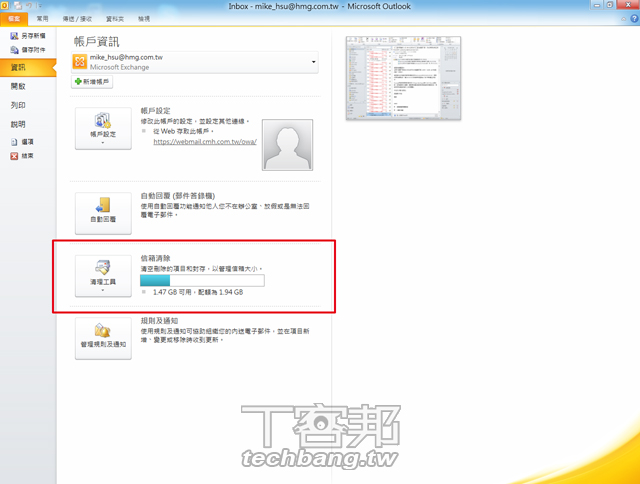Click the Undo icon in quick access toolbar
Image resolution: width=640 pixels, height=484 pixels.
pyautogui.click(x=29, y=6)
